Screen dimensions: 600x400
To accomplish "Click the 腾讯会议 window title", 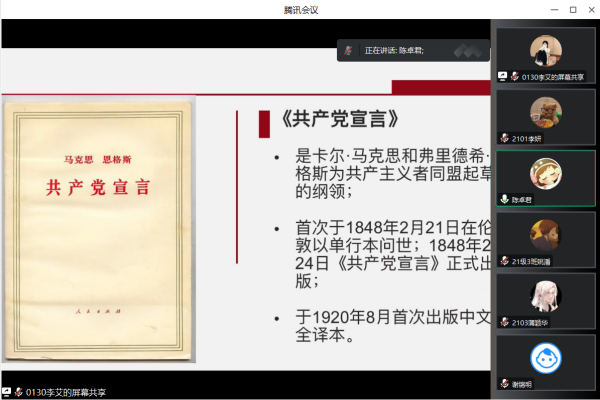I will 301,9.
